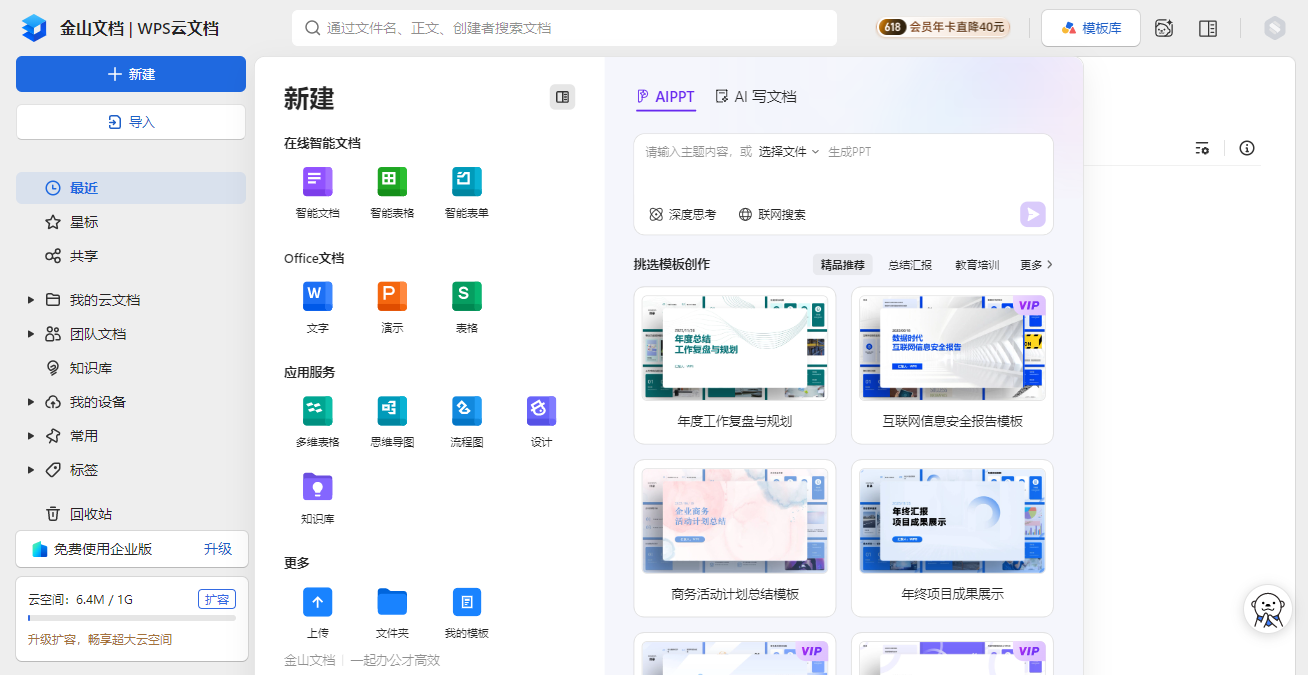The height and width of the screenshot is (675, 1308).
Task: Enable 深度思考 deep thinking
Action: (x=683, y=214)
